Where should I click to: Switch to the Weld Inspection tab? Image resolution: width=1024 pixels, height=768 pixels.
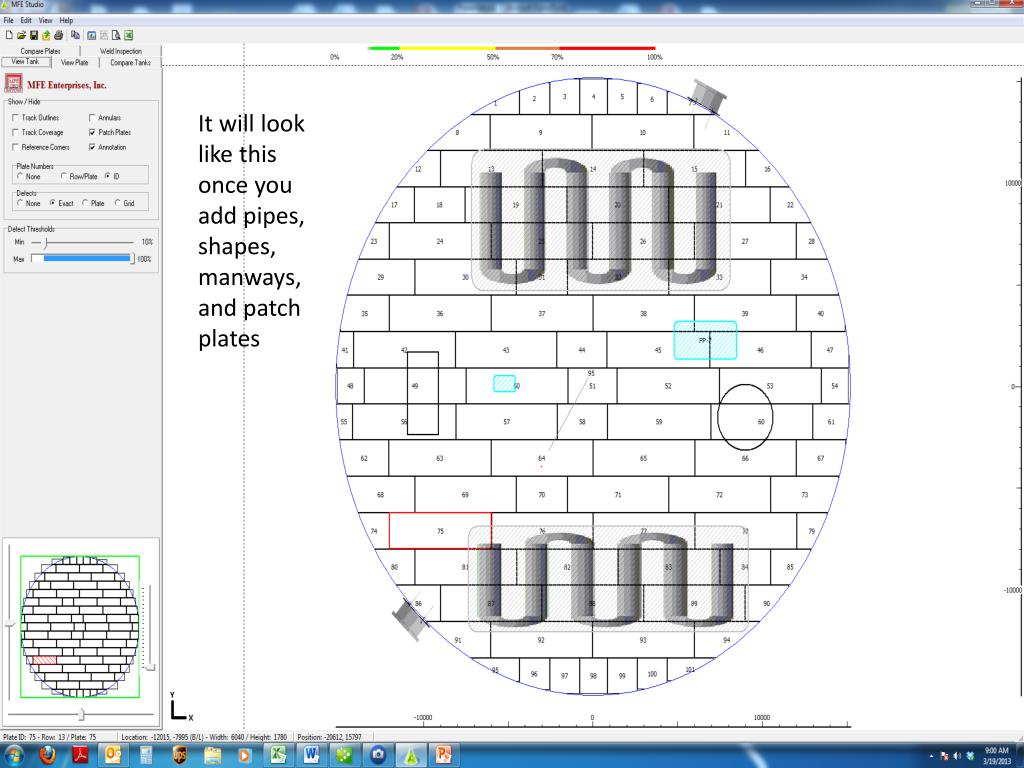tap(121, 51)
